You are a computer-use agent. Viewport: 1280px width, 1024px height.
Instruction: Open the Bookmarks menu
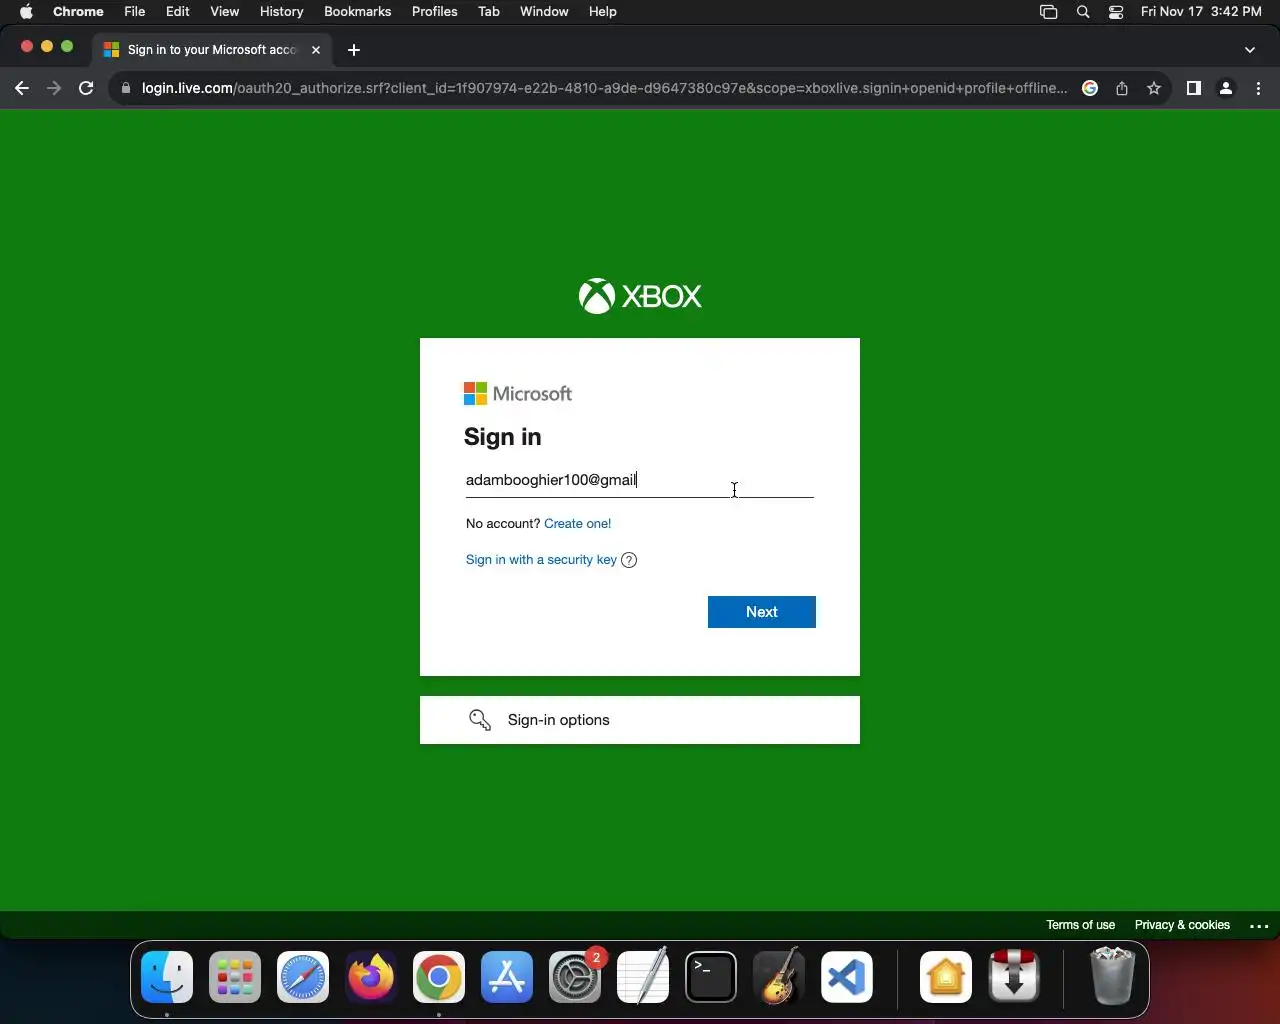click(x=358, y=12)
